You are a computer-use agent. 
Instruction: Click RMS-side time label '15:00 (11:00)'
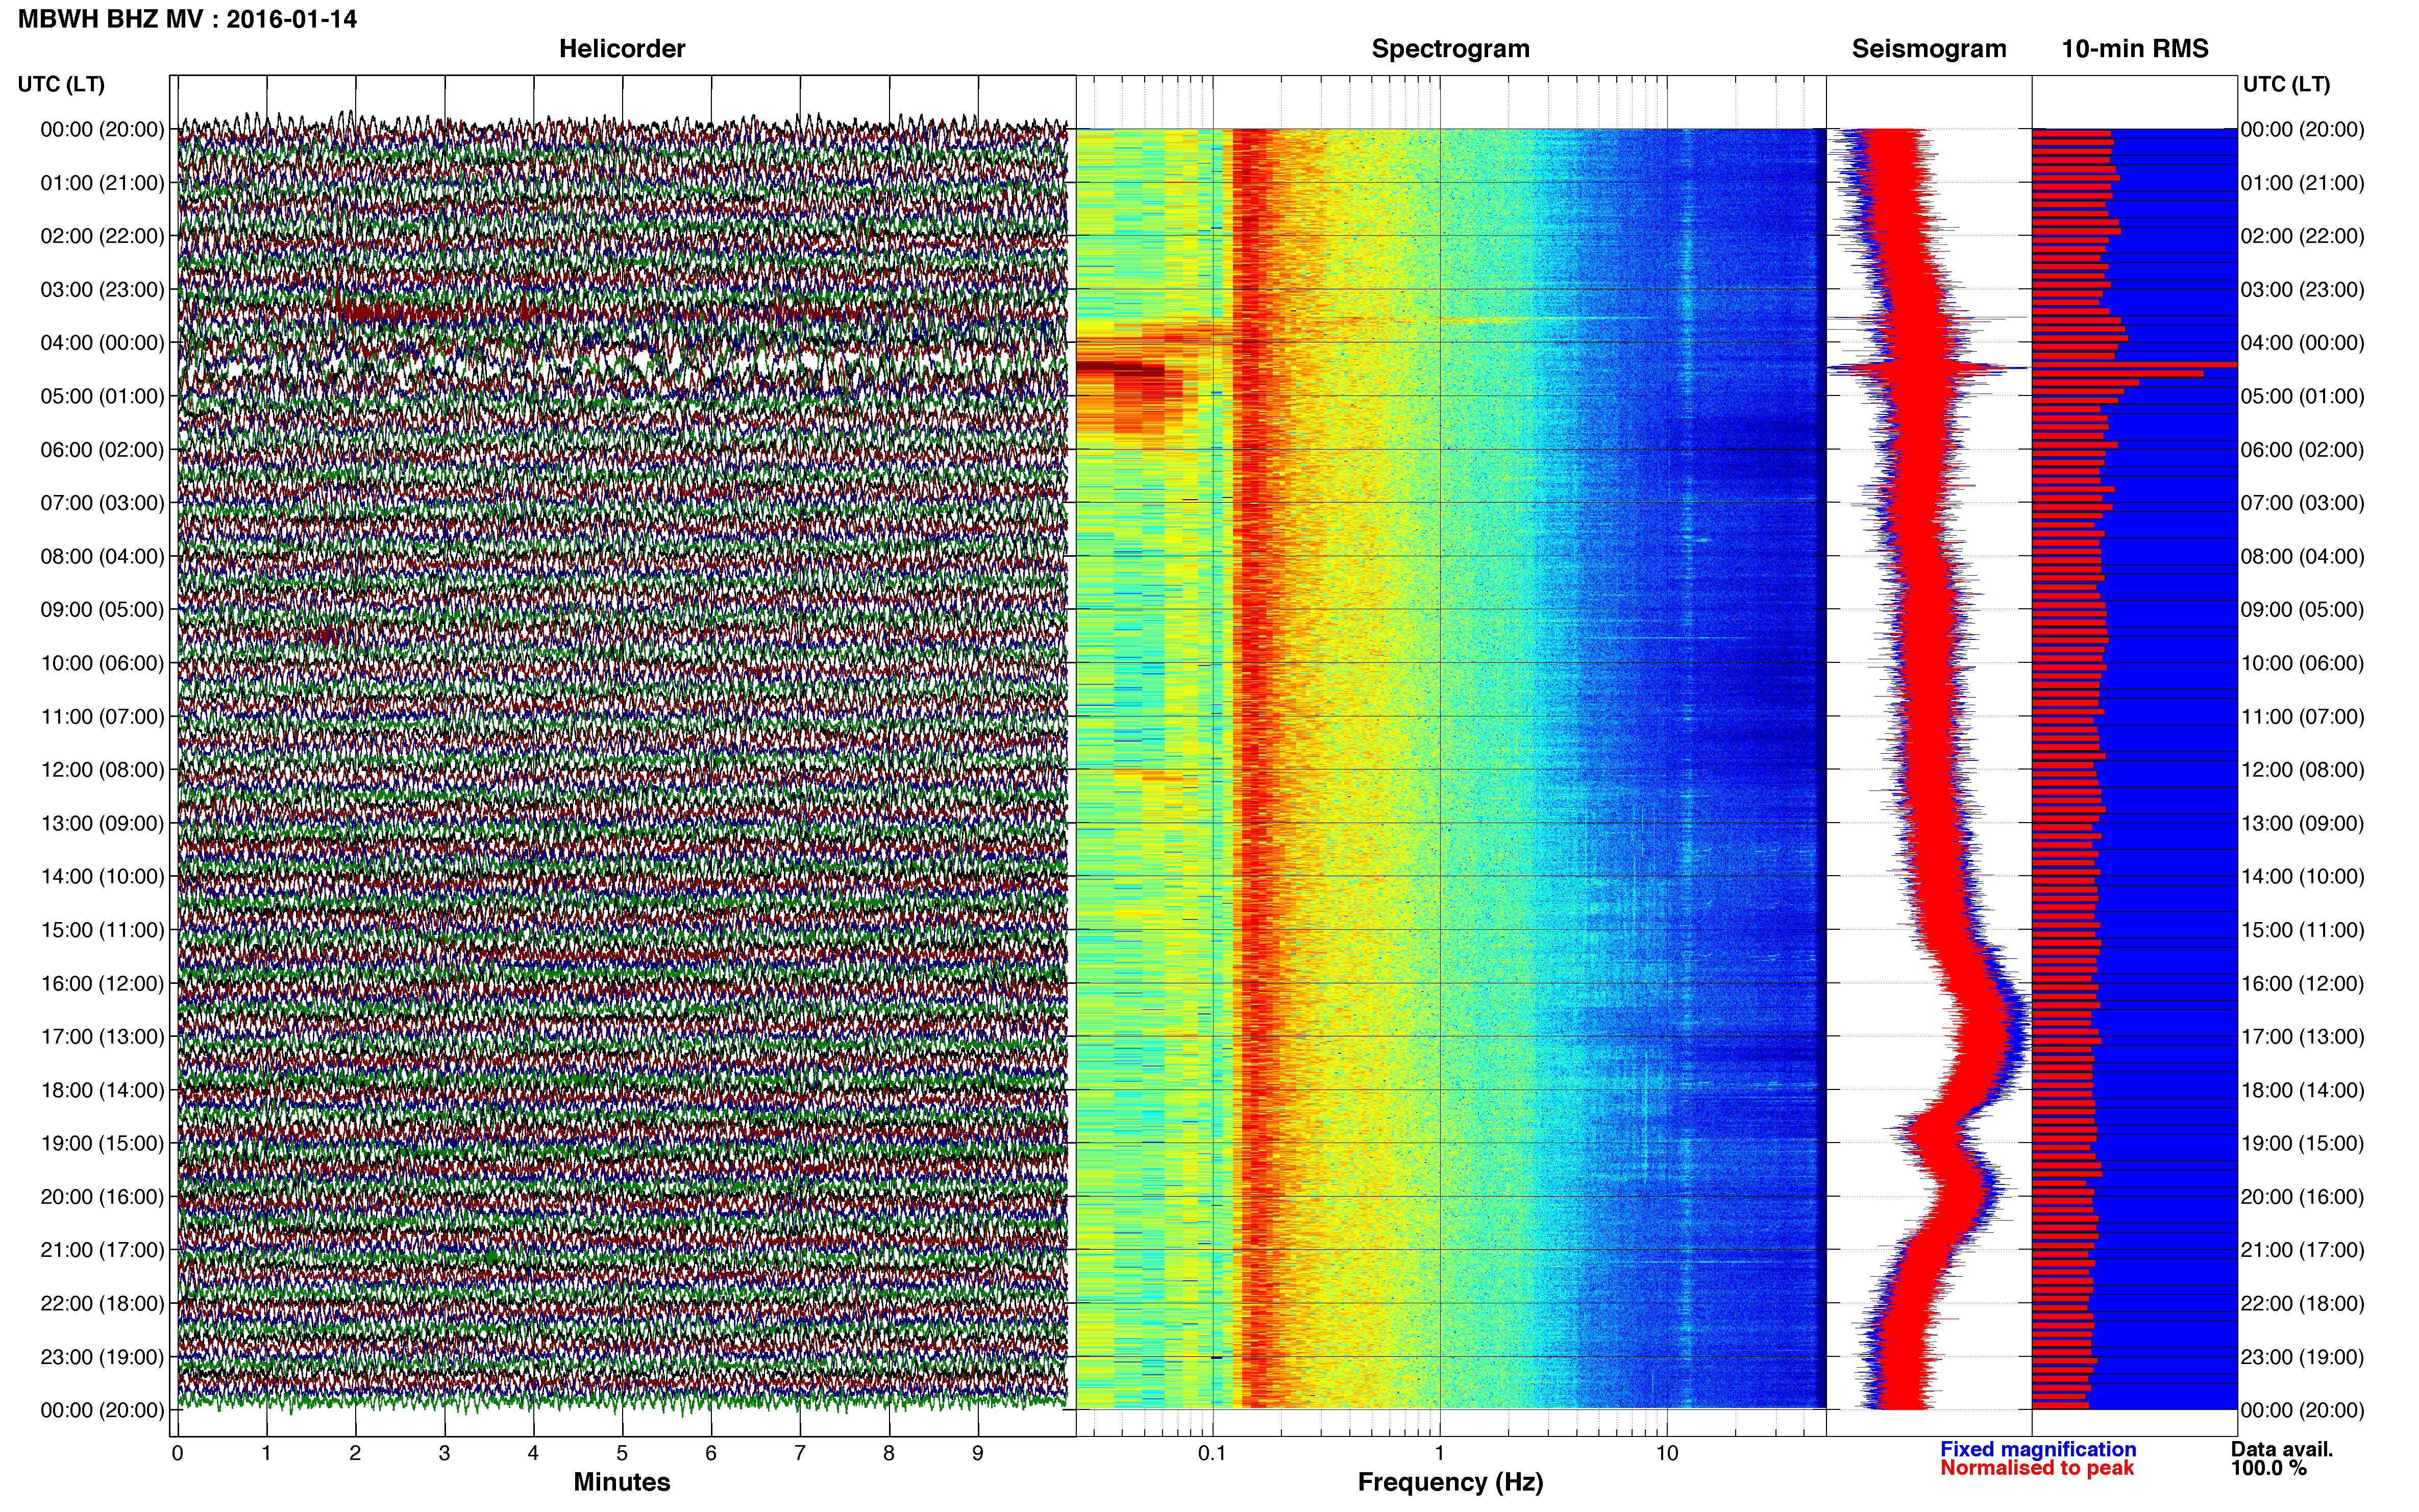click(x=2303, y=930)
